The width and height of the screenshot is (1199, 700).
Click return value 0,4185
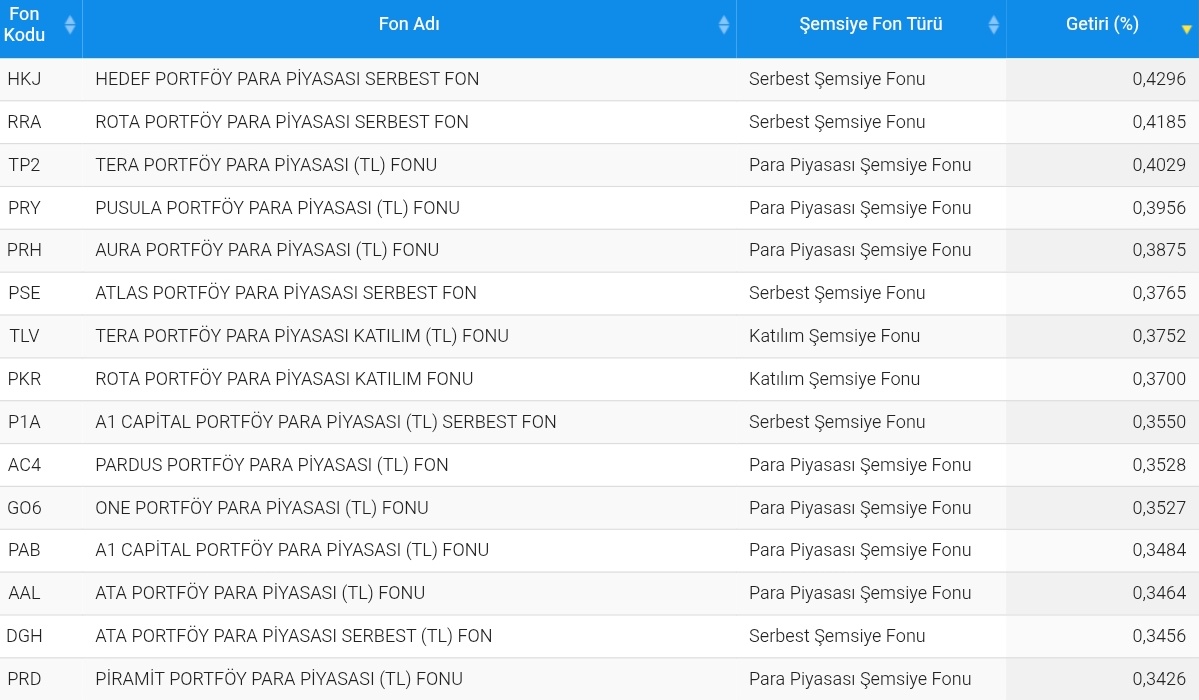pos(1159,122)
